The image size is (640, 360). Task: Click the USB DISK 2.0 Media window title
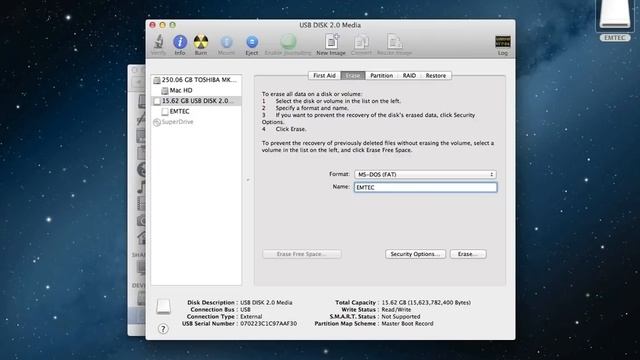tap(330, 25)
